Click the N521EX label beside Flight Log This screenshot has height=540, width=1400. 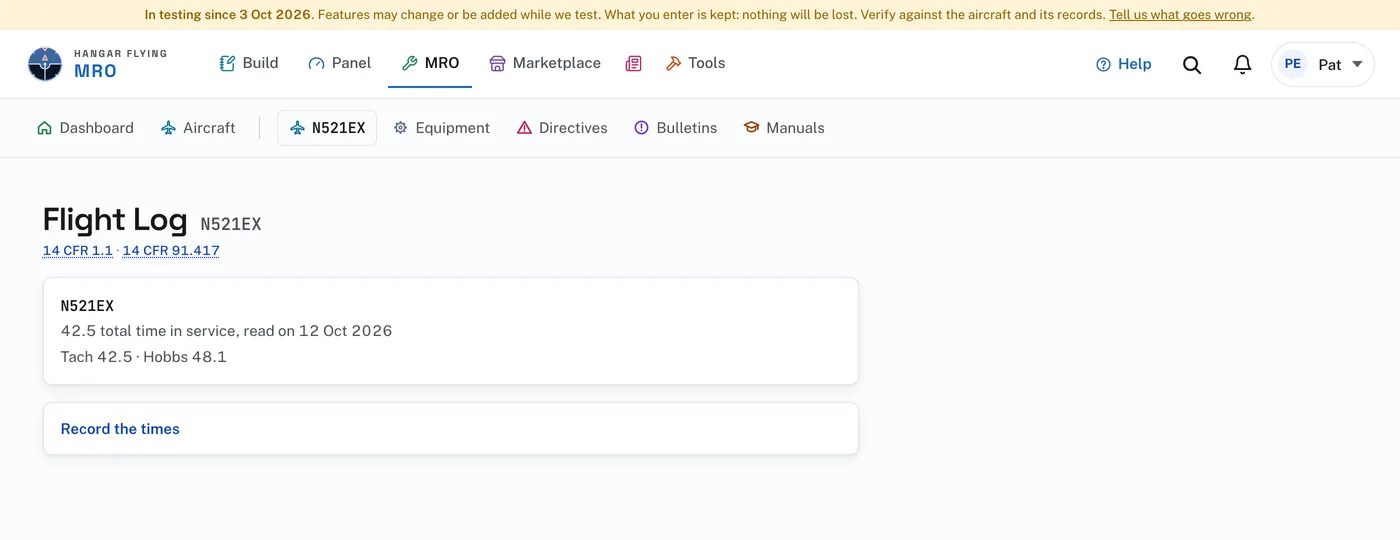point(231,224)
